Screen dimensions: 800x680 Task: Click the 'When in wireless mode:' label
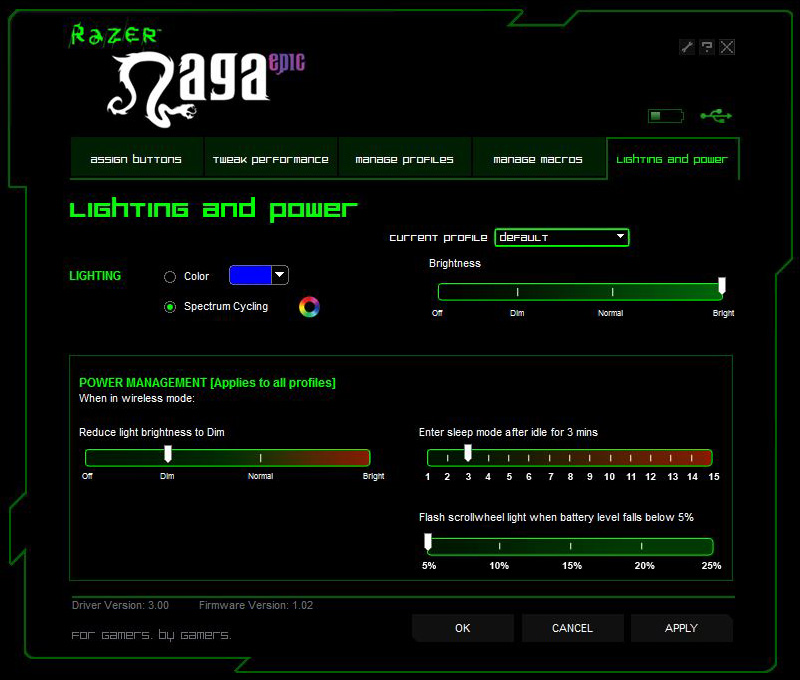pos(137,398)
